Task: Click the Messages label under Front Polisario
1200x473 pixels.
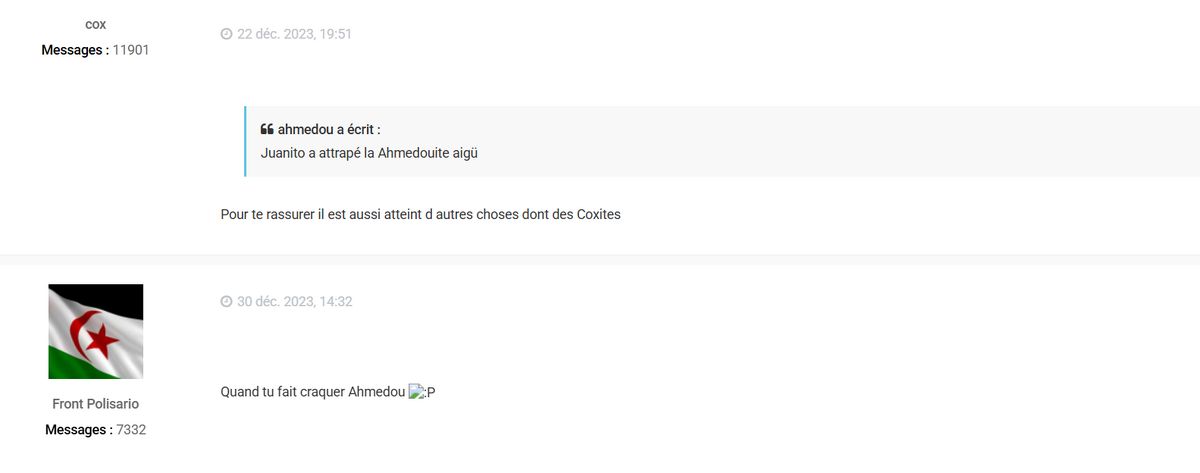Action: (x=79, y=430)
